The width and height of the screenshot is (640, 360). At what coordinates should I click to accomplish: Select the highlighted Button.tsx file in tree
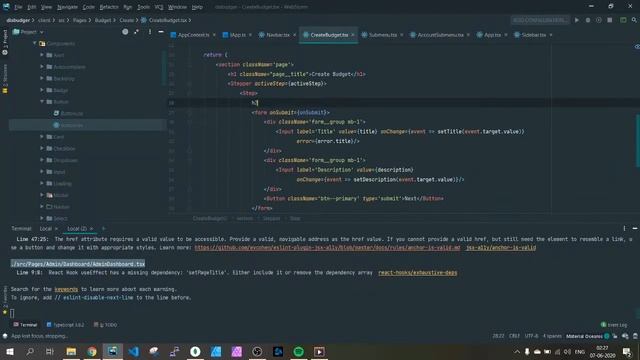(x=68, y=125)
